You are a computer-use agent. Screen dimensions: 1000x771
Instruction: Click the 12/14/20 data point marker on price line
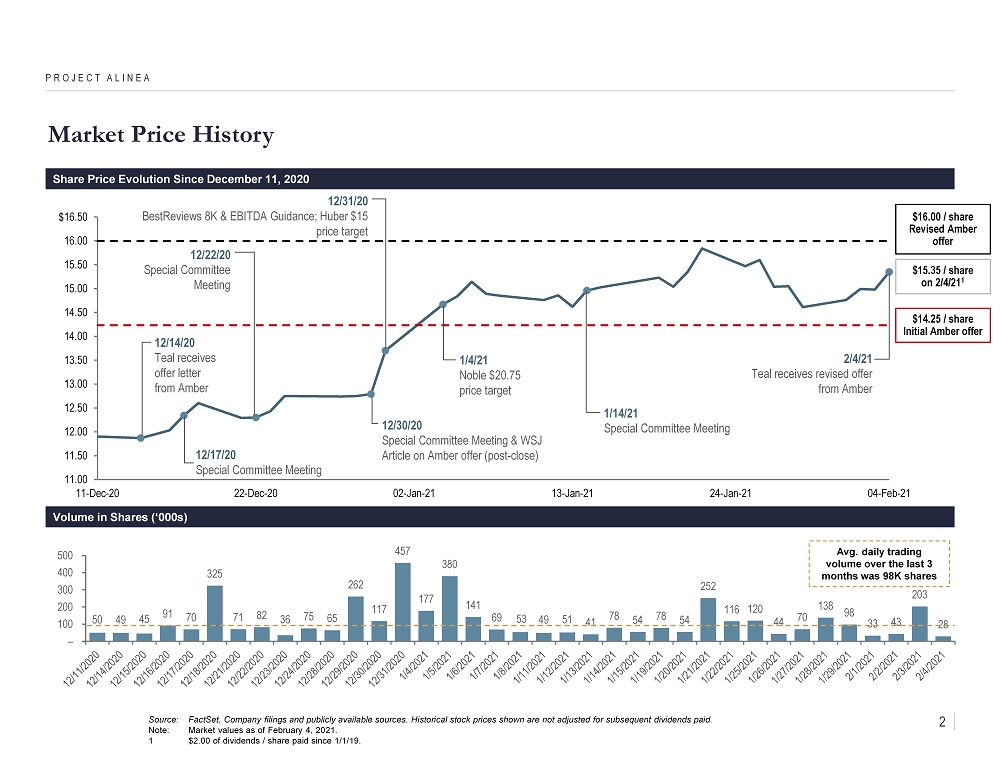pos(141,438)
